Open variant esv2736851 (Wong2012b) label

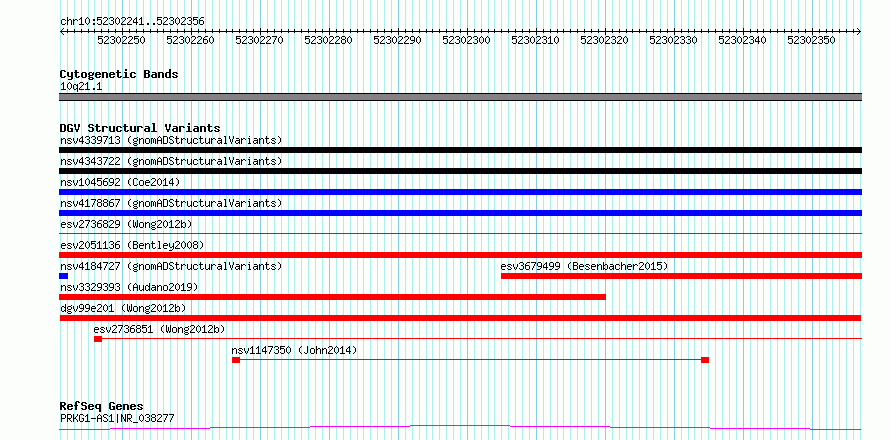tap(159, 329)
